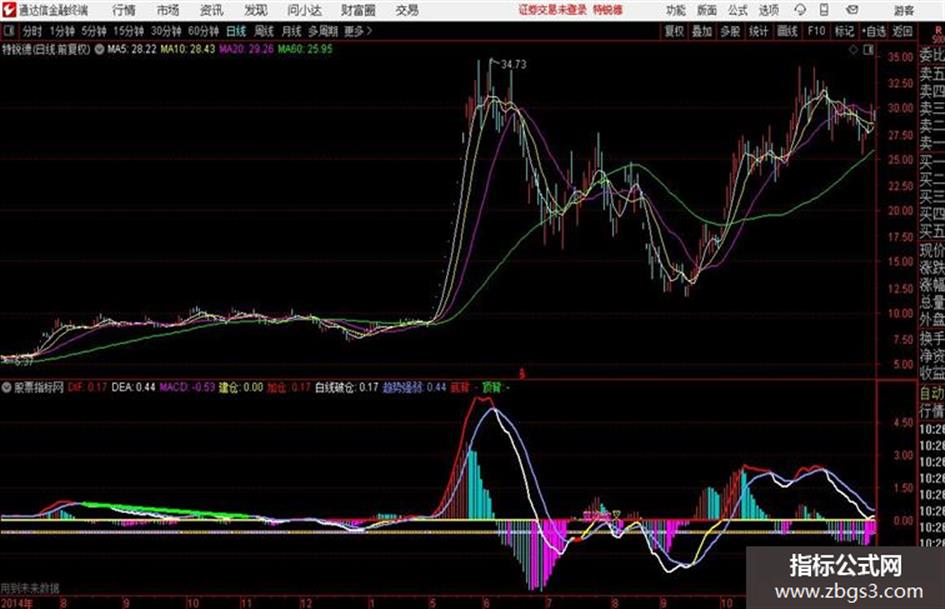The width and height of the screenshot is (945, 609).
Task: Click the 通达信 red logo icon
Action: point(9,10)
